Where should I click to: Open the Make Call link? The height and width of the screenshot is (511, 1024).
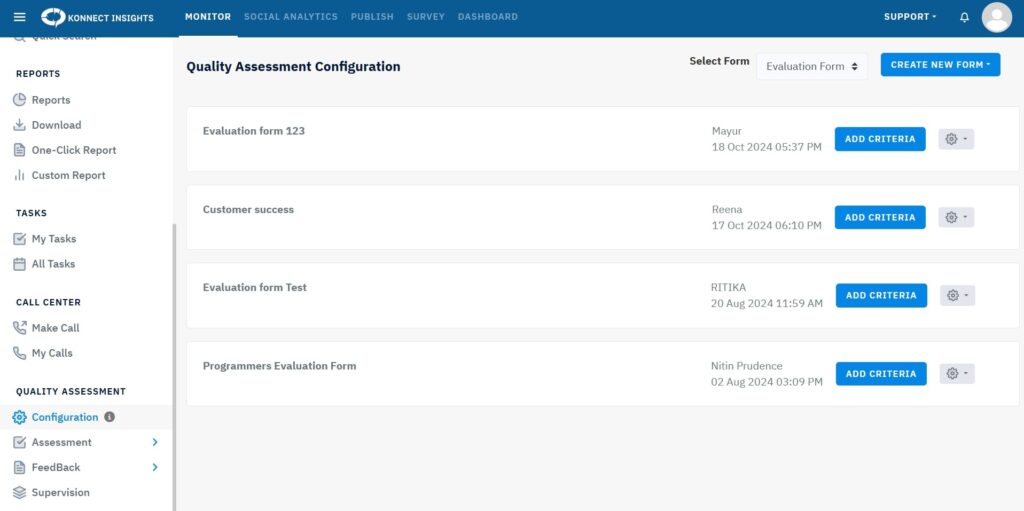click(56, 328)
